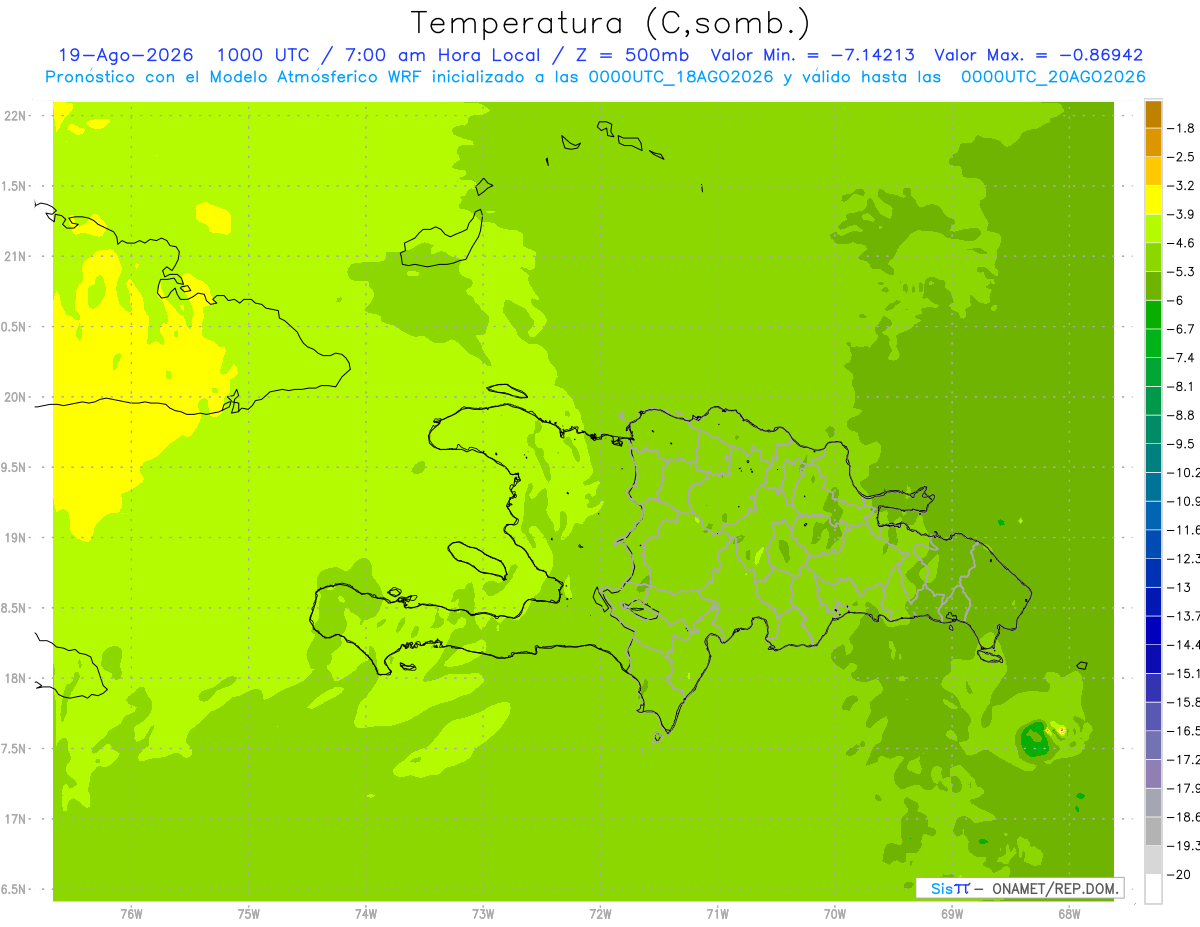Click the '75W' longitude label
Screen dimensions: 1200x927
(248, 914)
